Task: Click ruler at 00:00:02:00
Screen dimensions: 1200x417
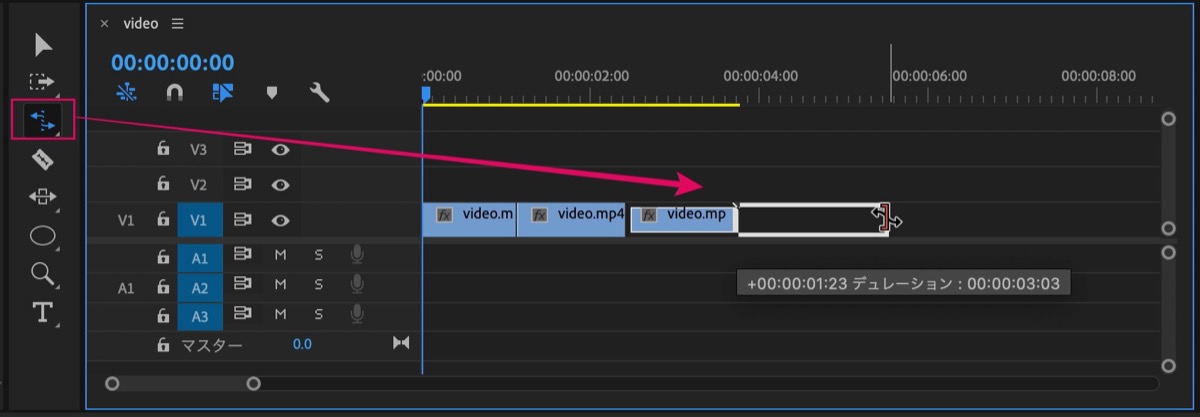Action: click(x=592, y=76)
